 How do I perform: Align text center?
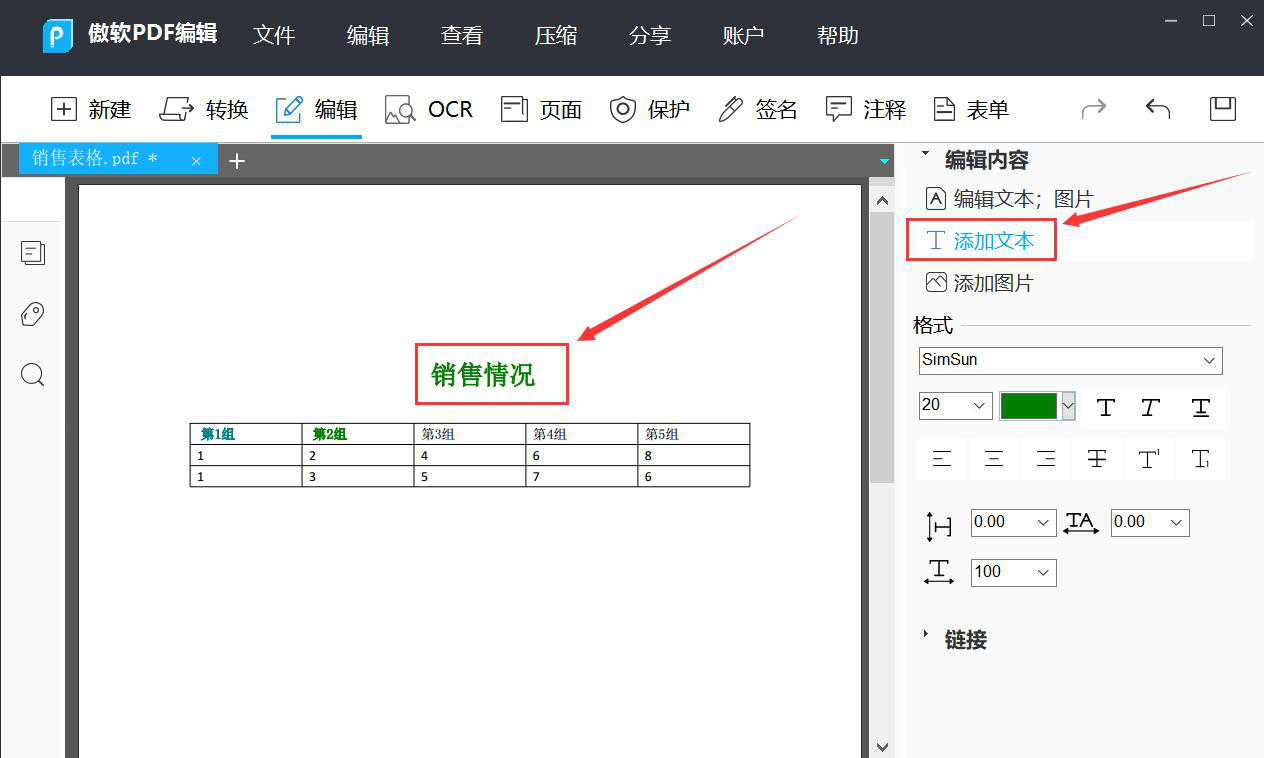point(993,459)
